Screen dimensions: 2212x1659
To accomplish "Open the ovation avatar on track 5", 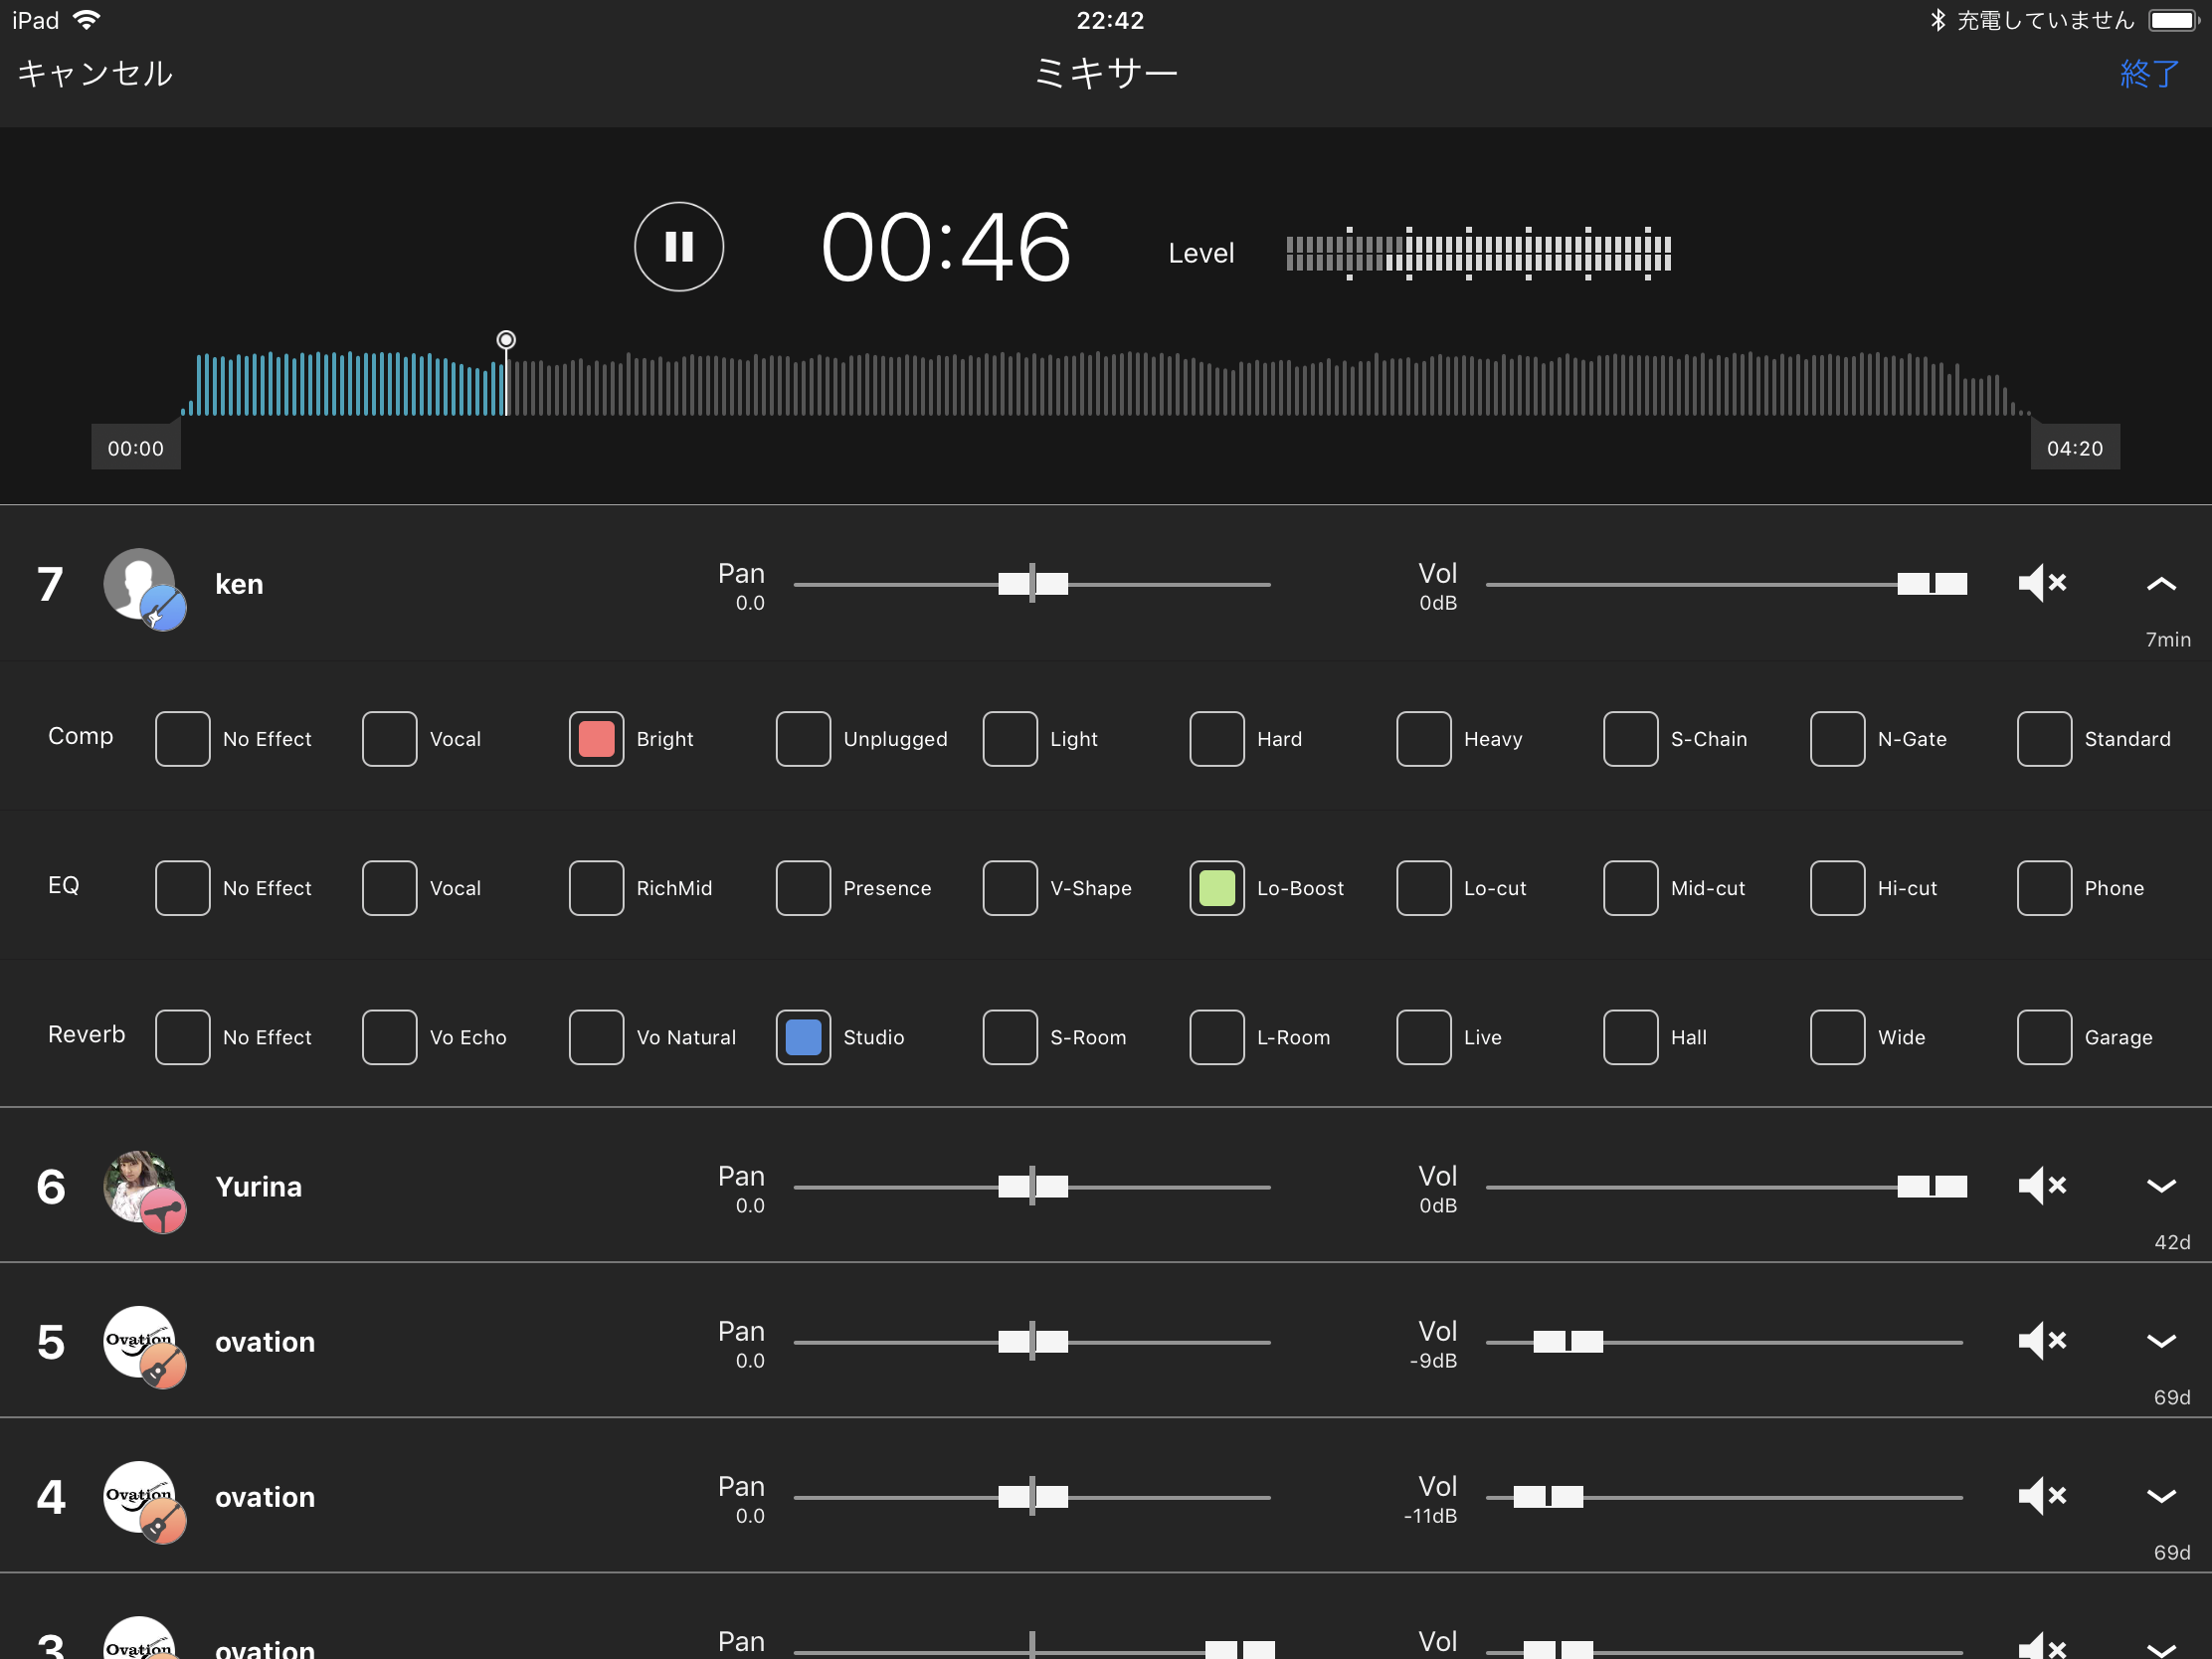I will coord(144,1346).
